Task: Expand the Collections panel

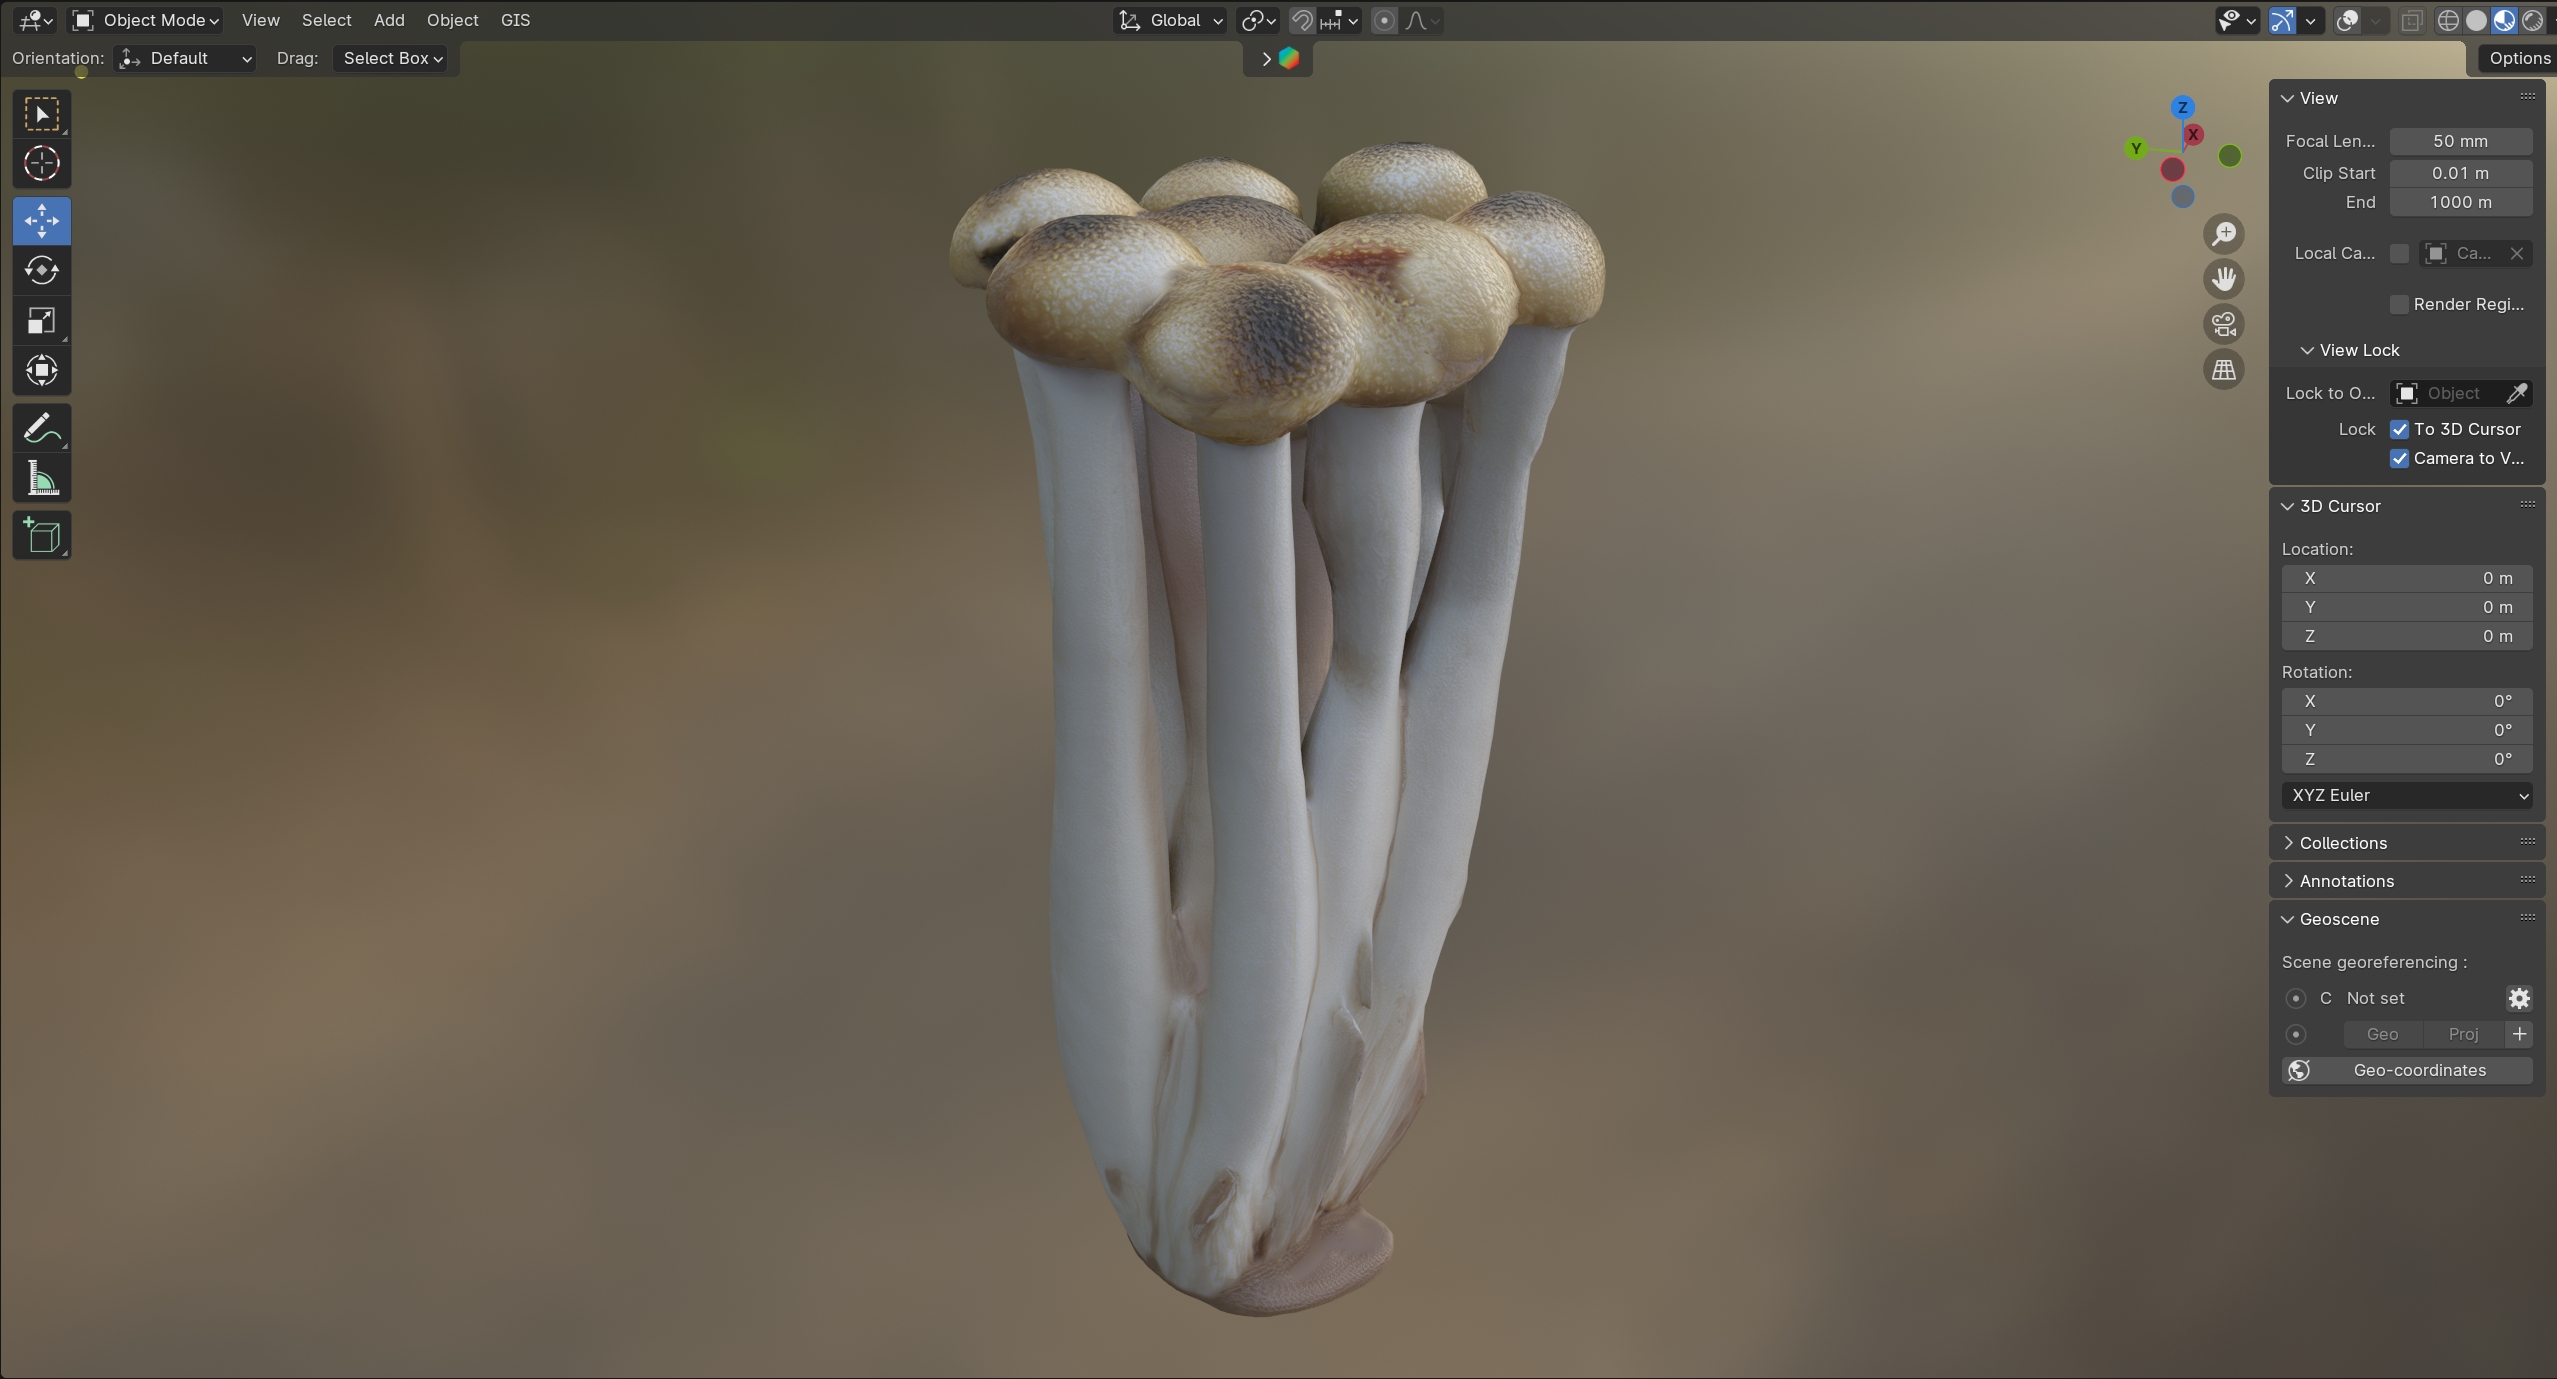Action: [x=2342, y=843]
